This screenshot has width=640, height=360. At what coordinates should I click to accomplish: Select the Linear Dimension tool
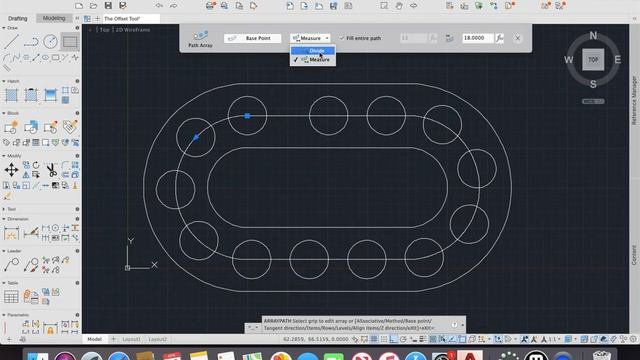click(11, 233)
